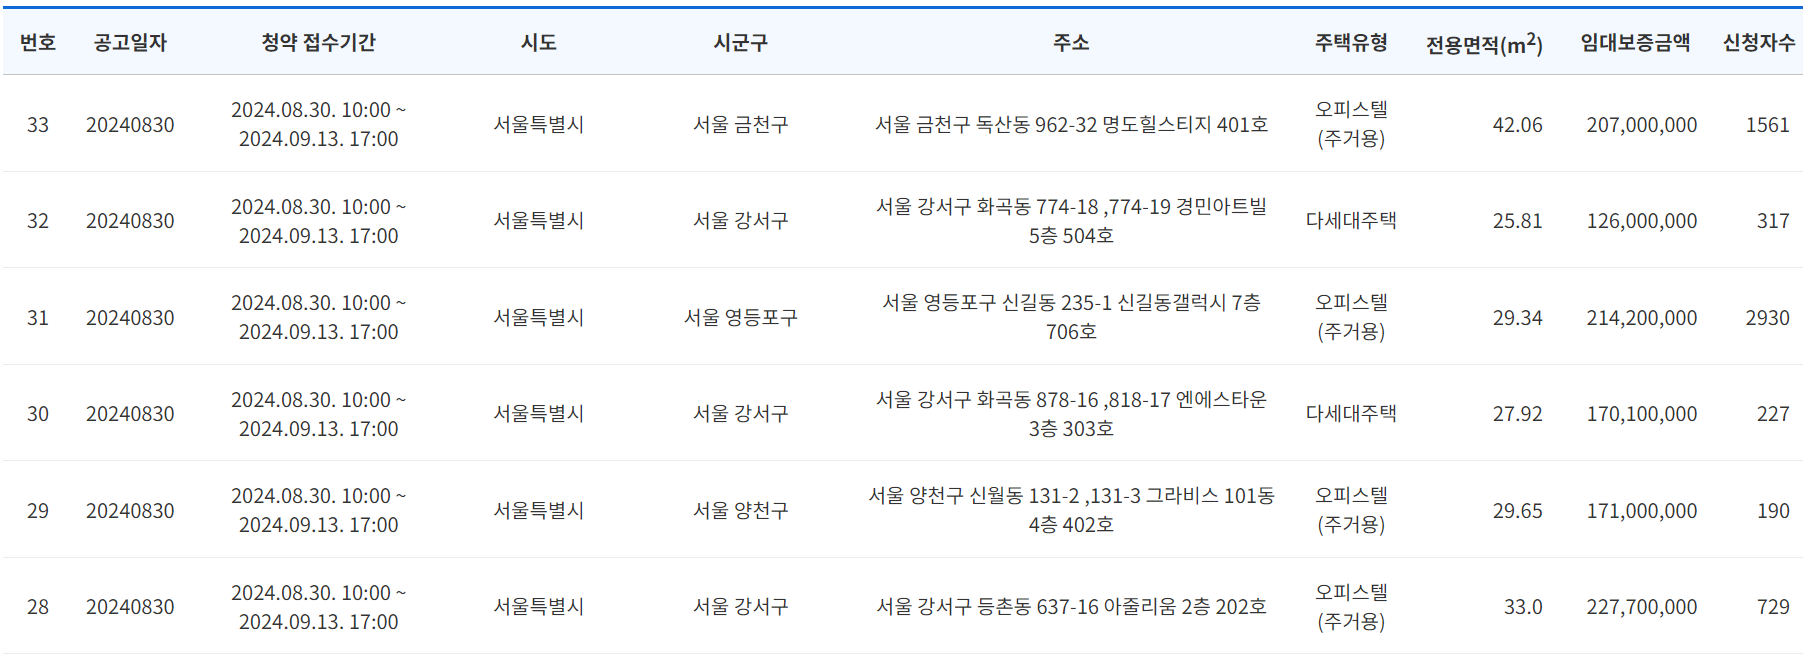Click deposit amount 126,000,000

tap(1641, 221)
